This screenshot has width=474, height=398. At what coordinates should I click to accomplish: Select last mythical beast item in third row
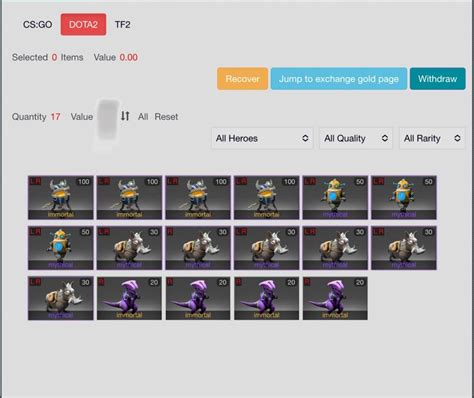click(61, 298)
